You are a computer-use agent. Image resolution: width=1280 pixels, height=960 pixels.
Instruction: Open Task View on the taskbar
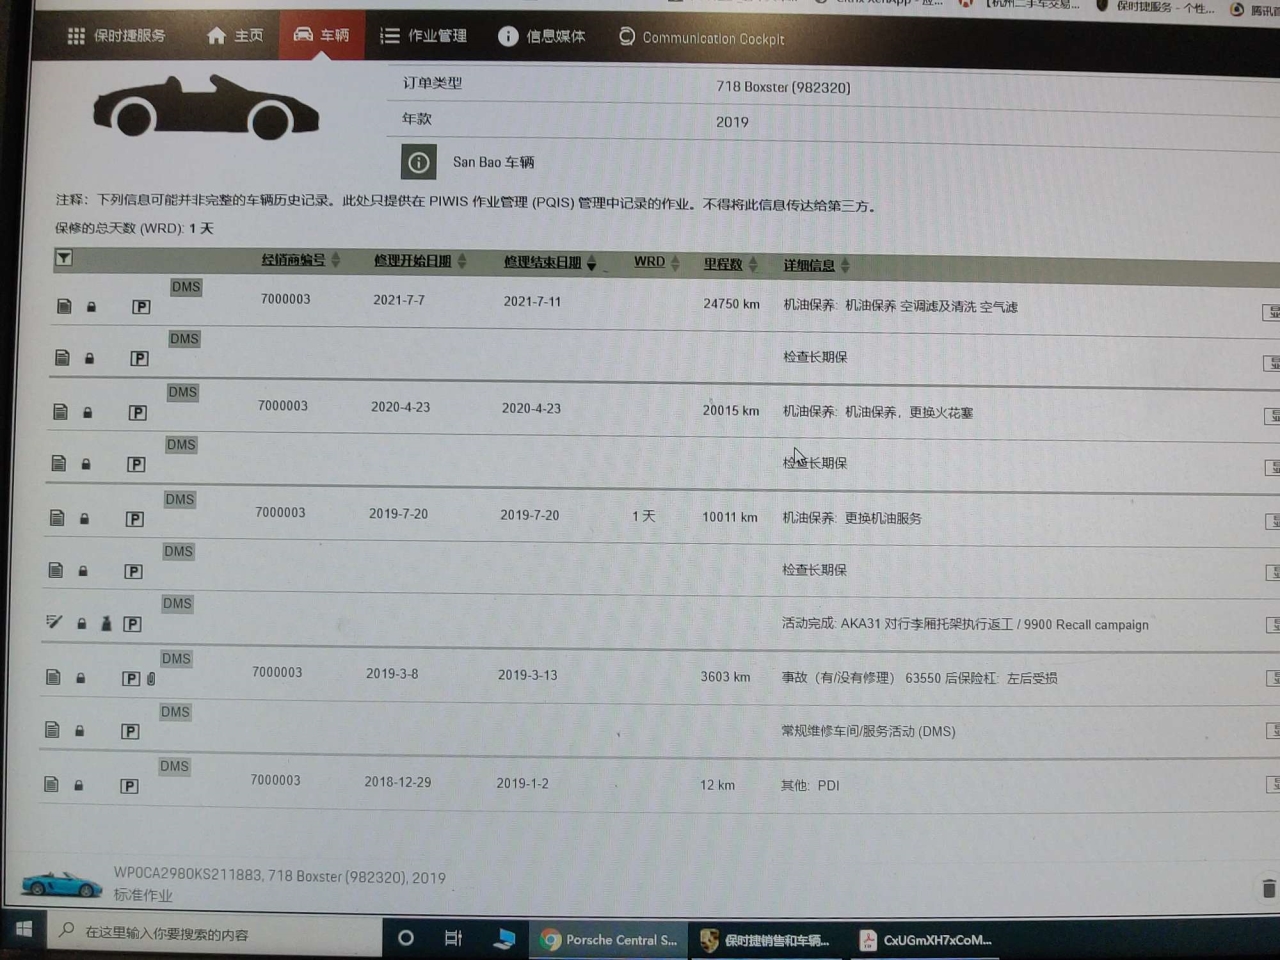pyautogui.click(x=453, y=938)
